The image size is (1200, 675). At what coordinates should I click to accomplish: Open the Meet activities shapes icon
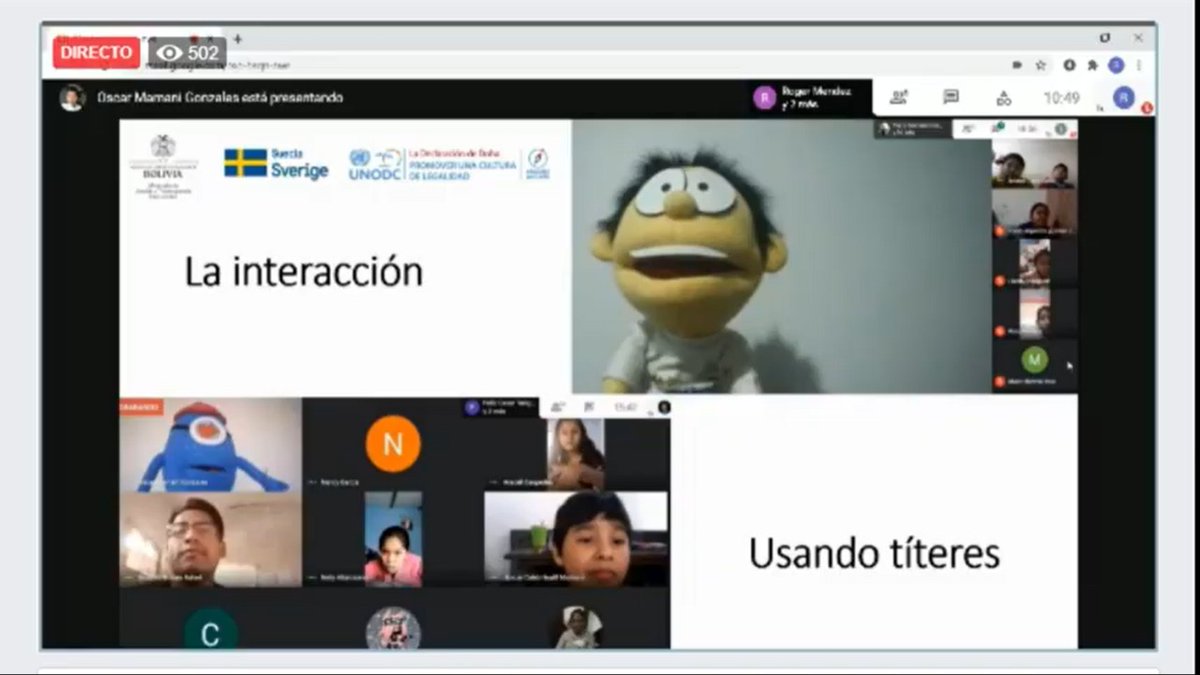tap(1003, 97)
